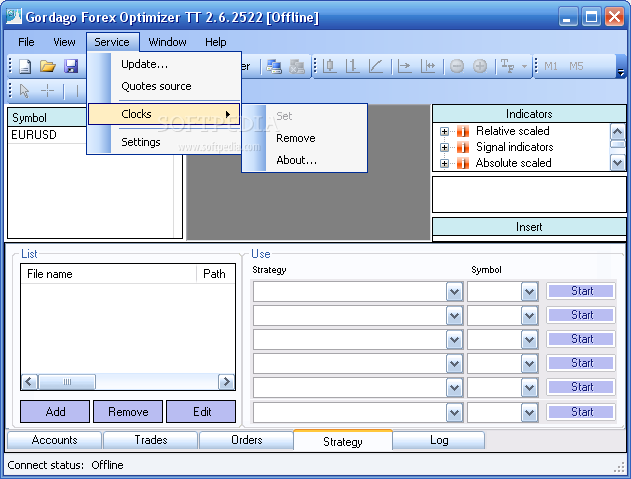Image resolution: width=631 pixels, height=479 pixels.
Task: Click the M5 timeframe button
Action: pos(576,66)
